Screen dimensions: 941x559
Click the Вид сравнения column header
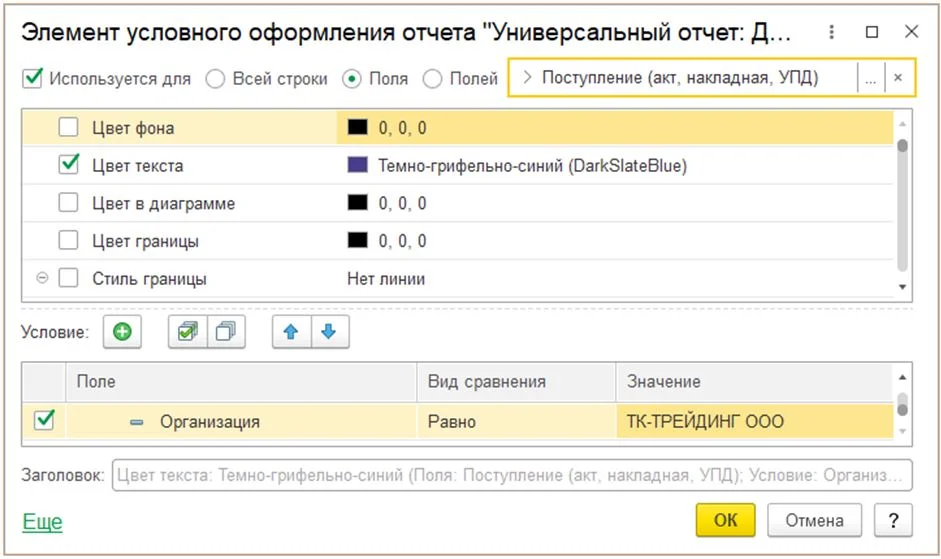click(516, 382)
